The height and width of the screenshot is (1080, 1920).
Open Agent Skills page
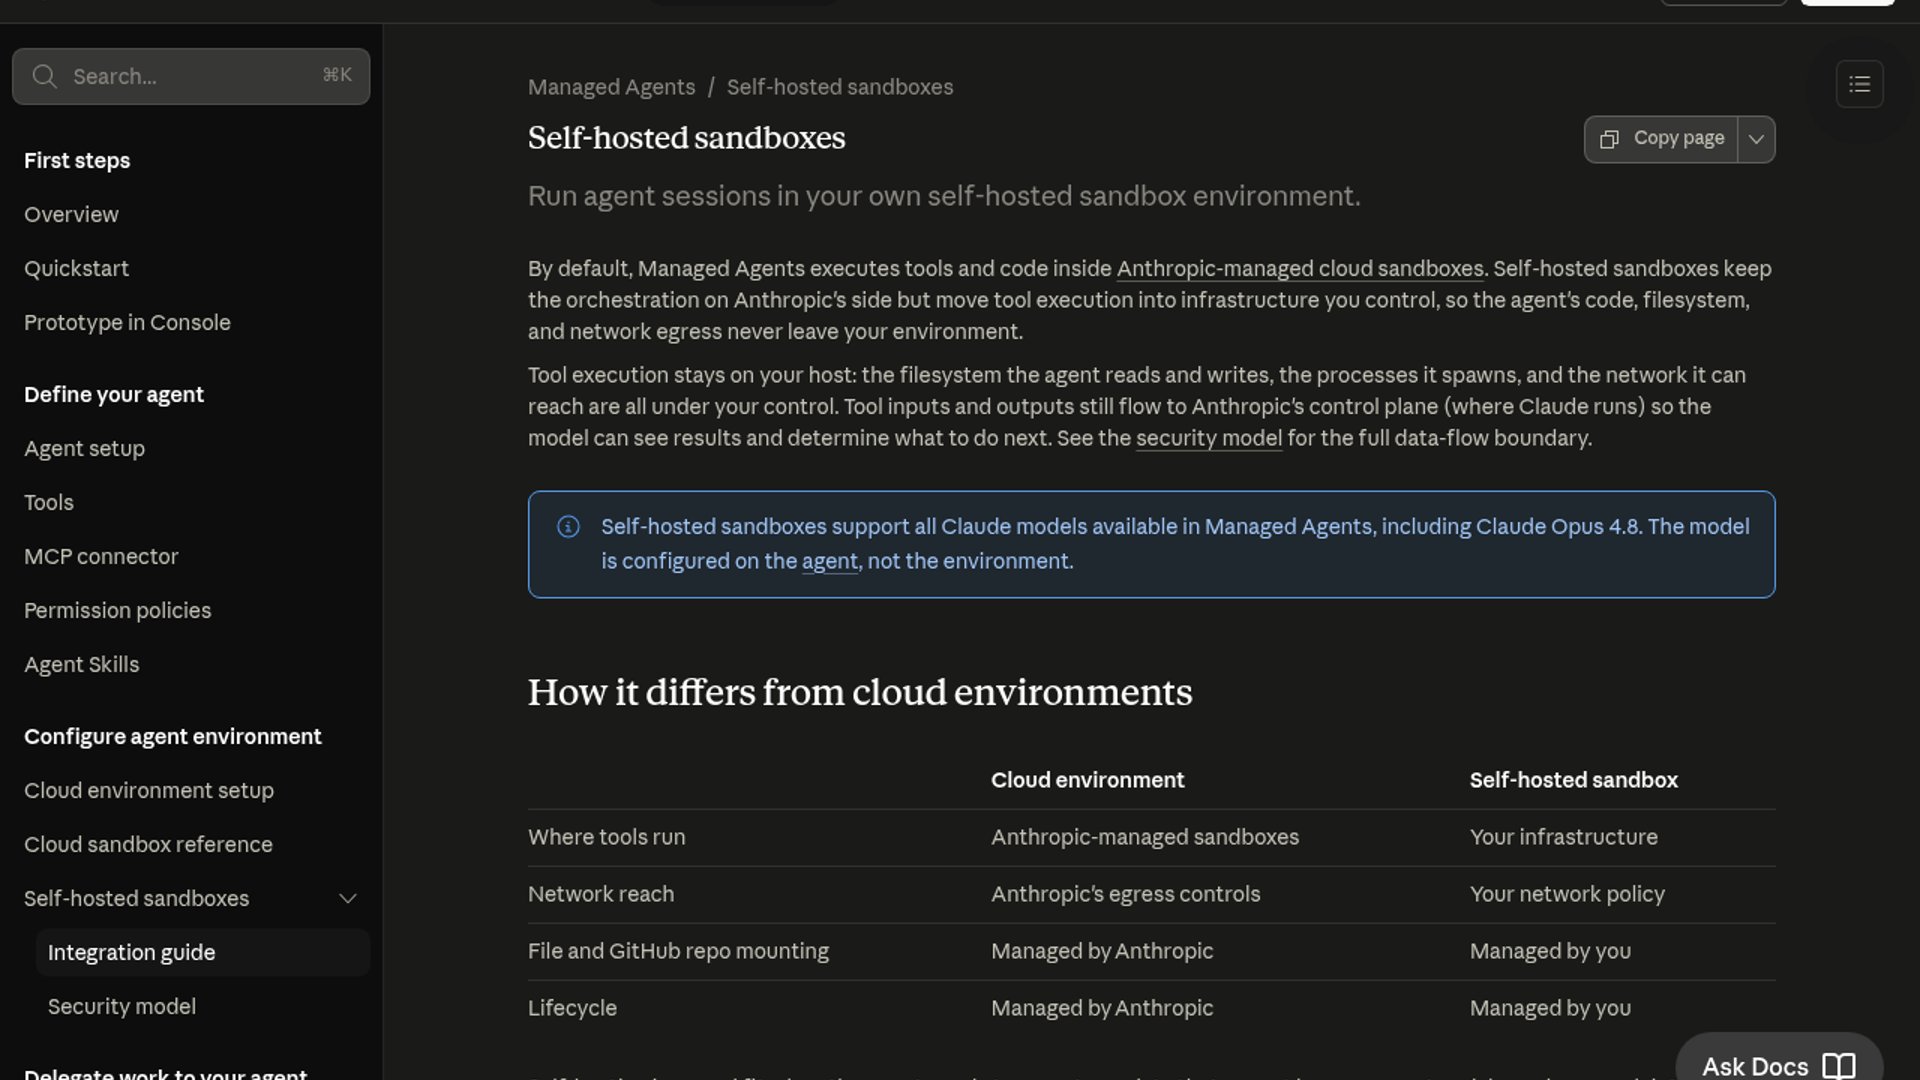click(x=81, y=664)
